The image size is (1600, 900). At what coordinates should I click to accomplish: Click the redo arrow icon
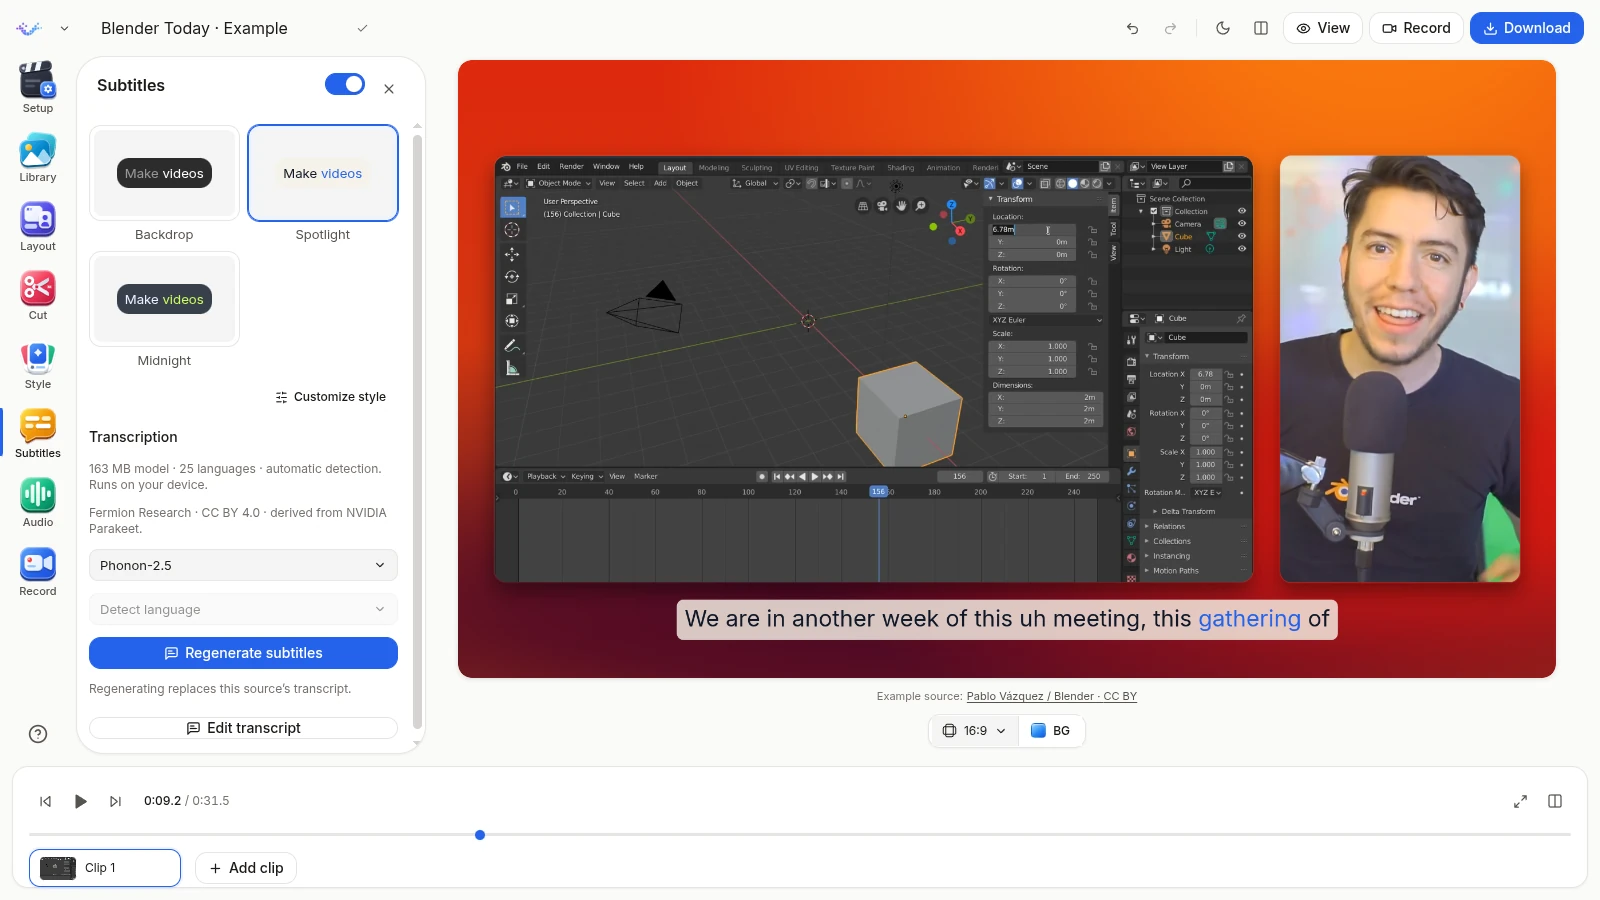[x=1170, y=28]
